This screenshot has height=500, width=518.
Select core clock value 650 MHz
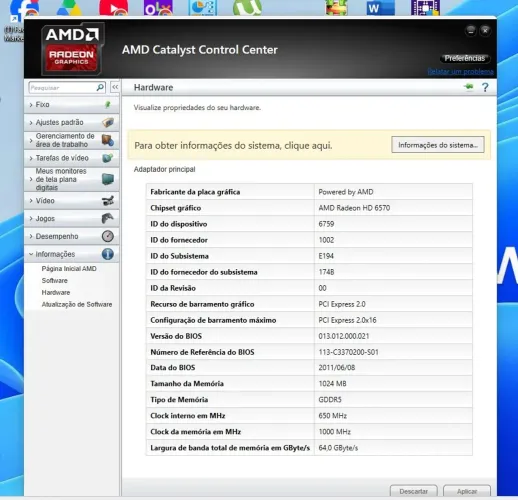click(333, 416)
